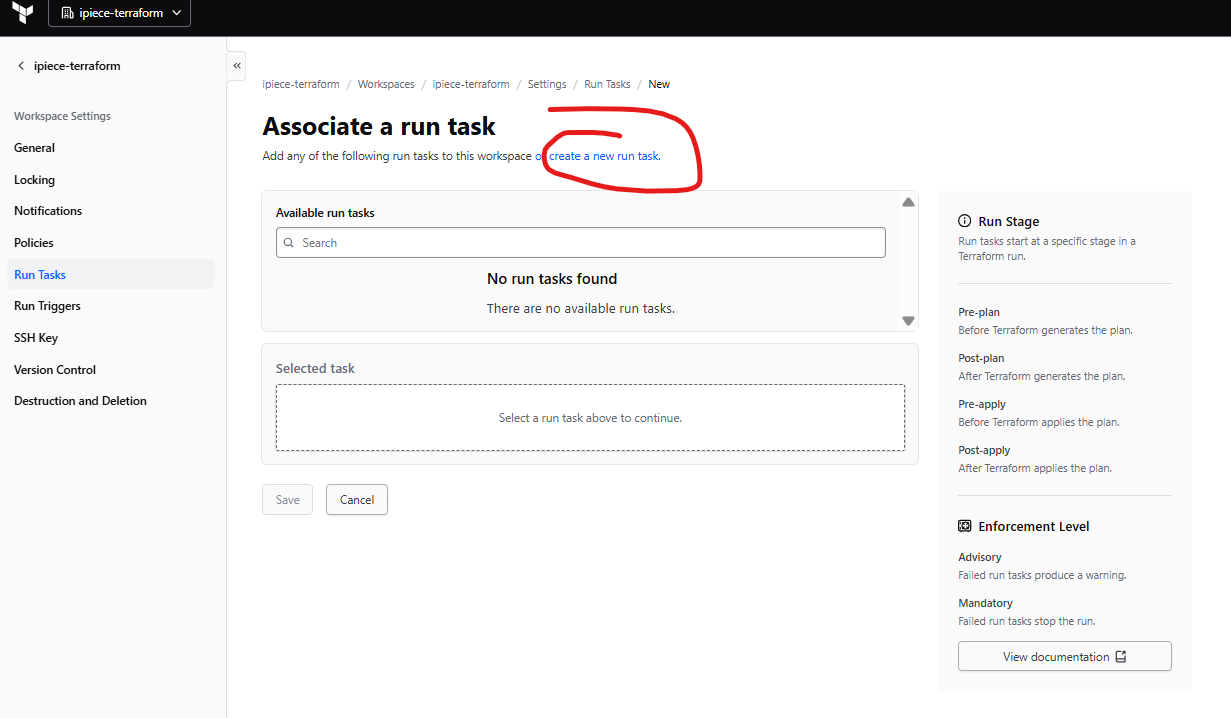The image size is (1231, 718).
Task: Click the 'No run tasks found' text
Action: click(552, 279)
